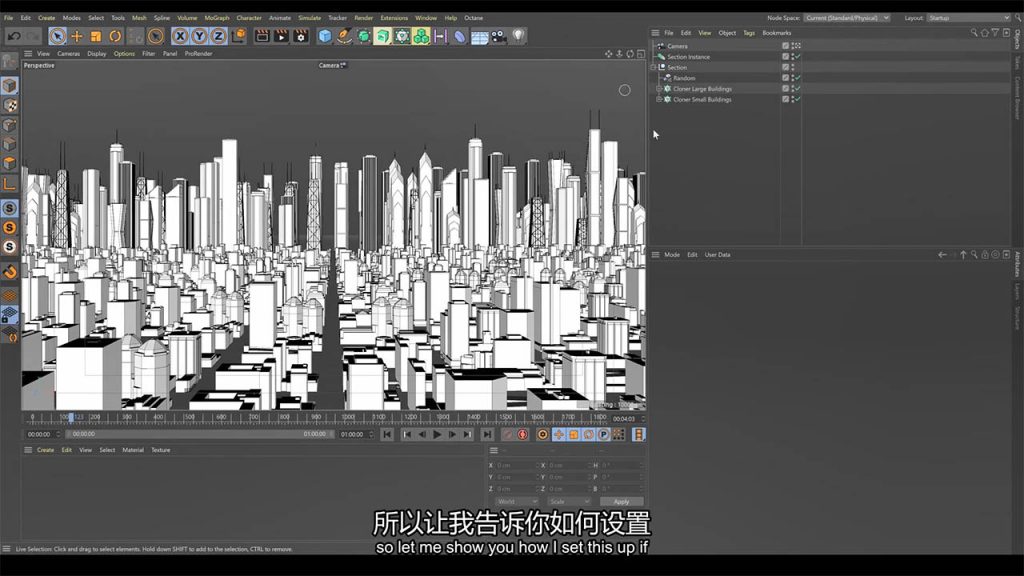Expand the Cloner Small Buildings tree item
The image size is (1024, 576).
tap(659, 100)
